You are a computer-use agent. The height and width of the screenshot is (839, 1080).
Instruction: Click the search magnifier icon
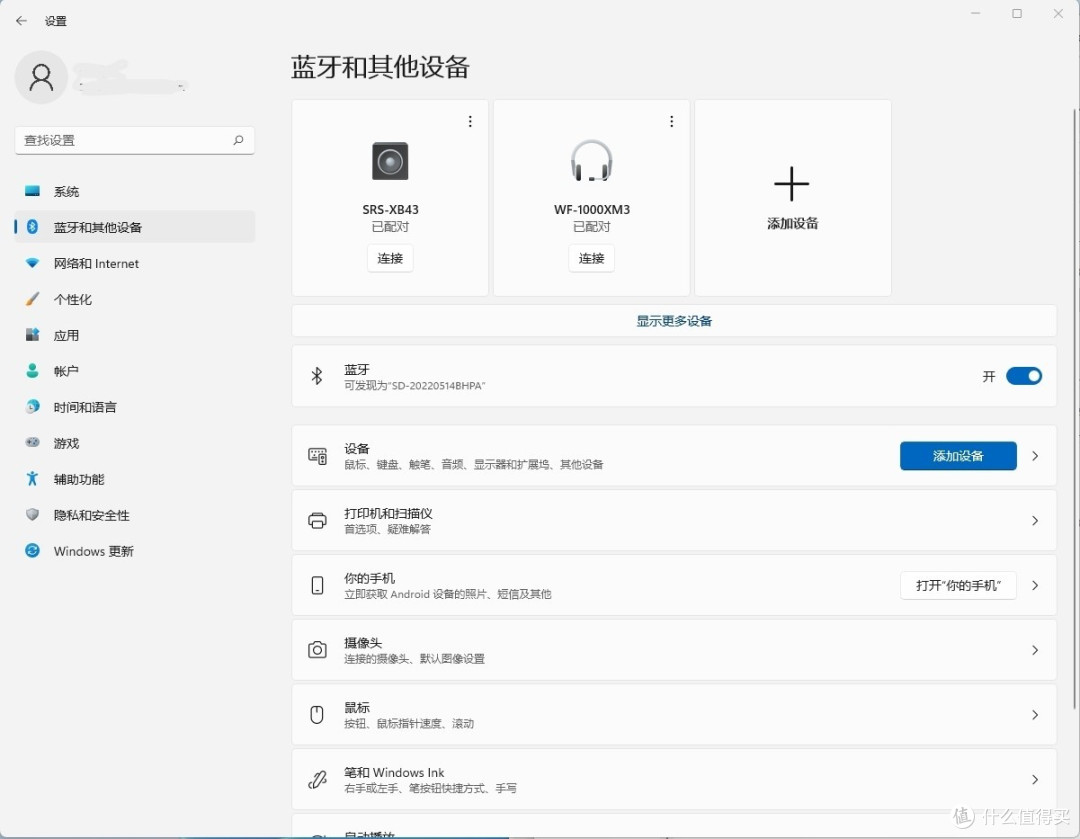click(x=238, y=140)
